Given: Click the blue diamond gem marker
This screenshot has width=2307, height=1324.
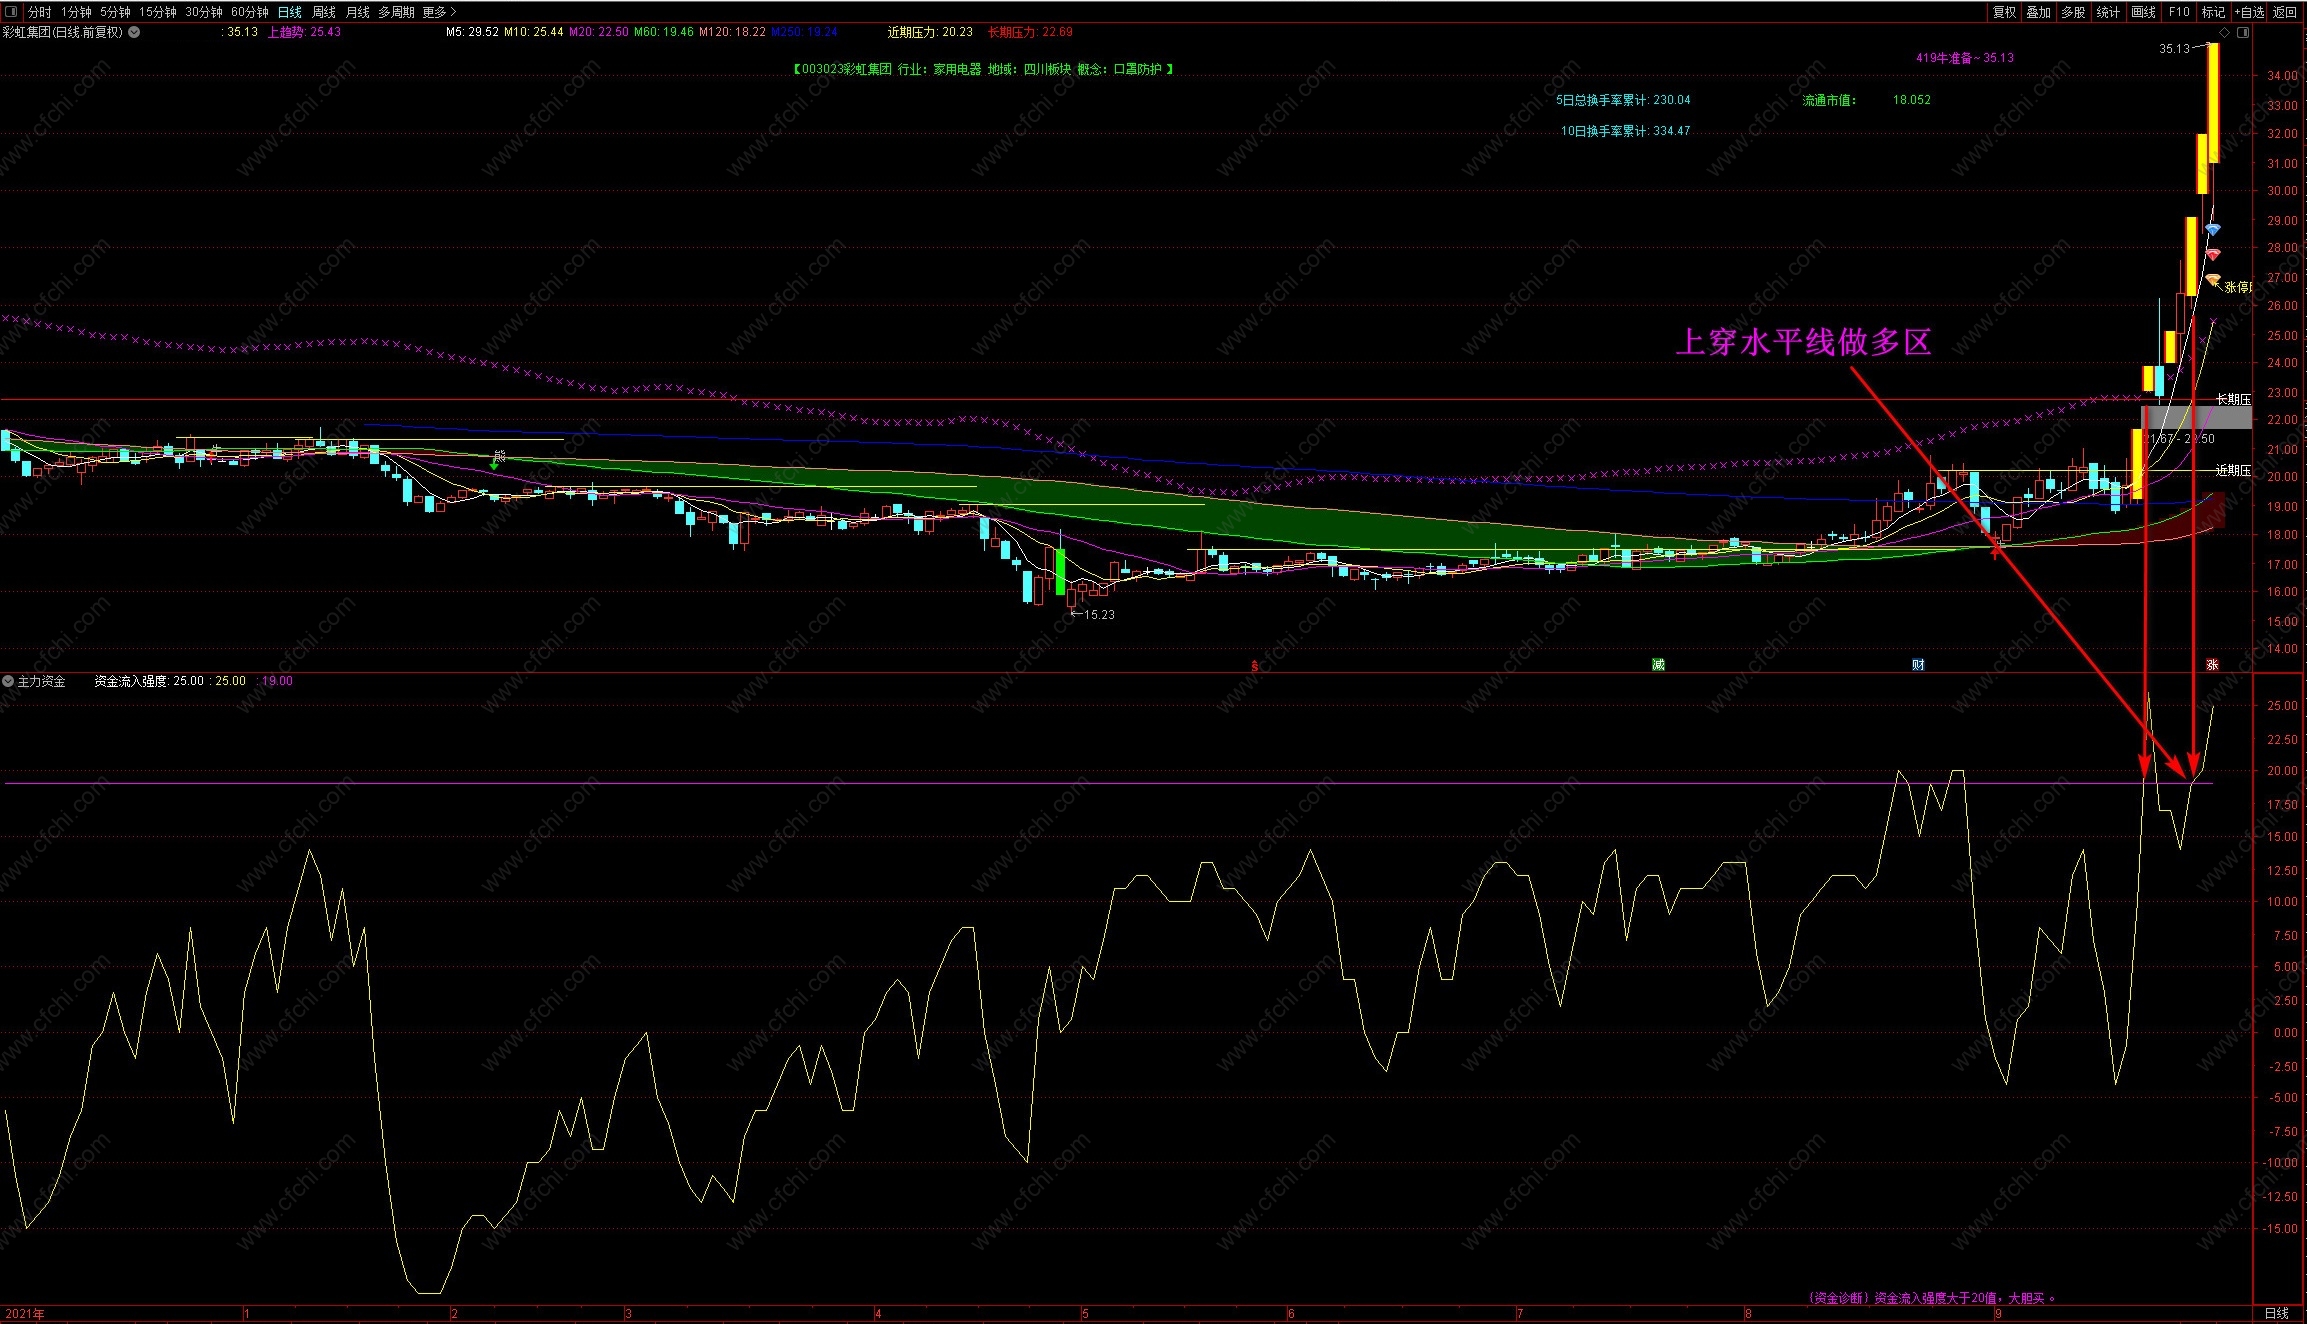Looking at the screenshot, I should [x=2213, y=230].
